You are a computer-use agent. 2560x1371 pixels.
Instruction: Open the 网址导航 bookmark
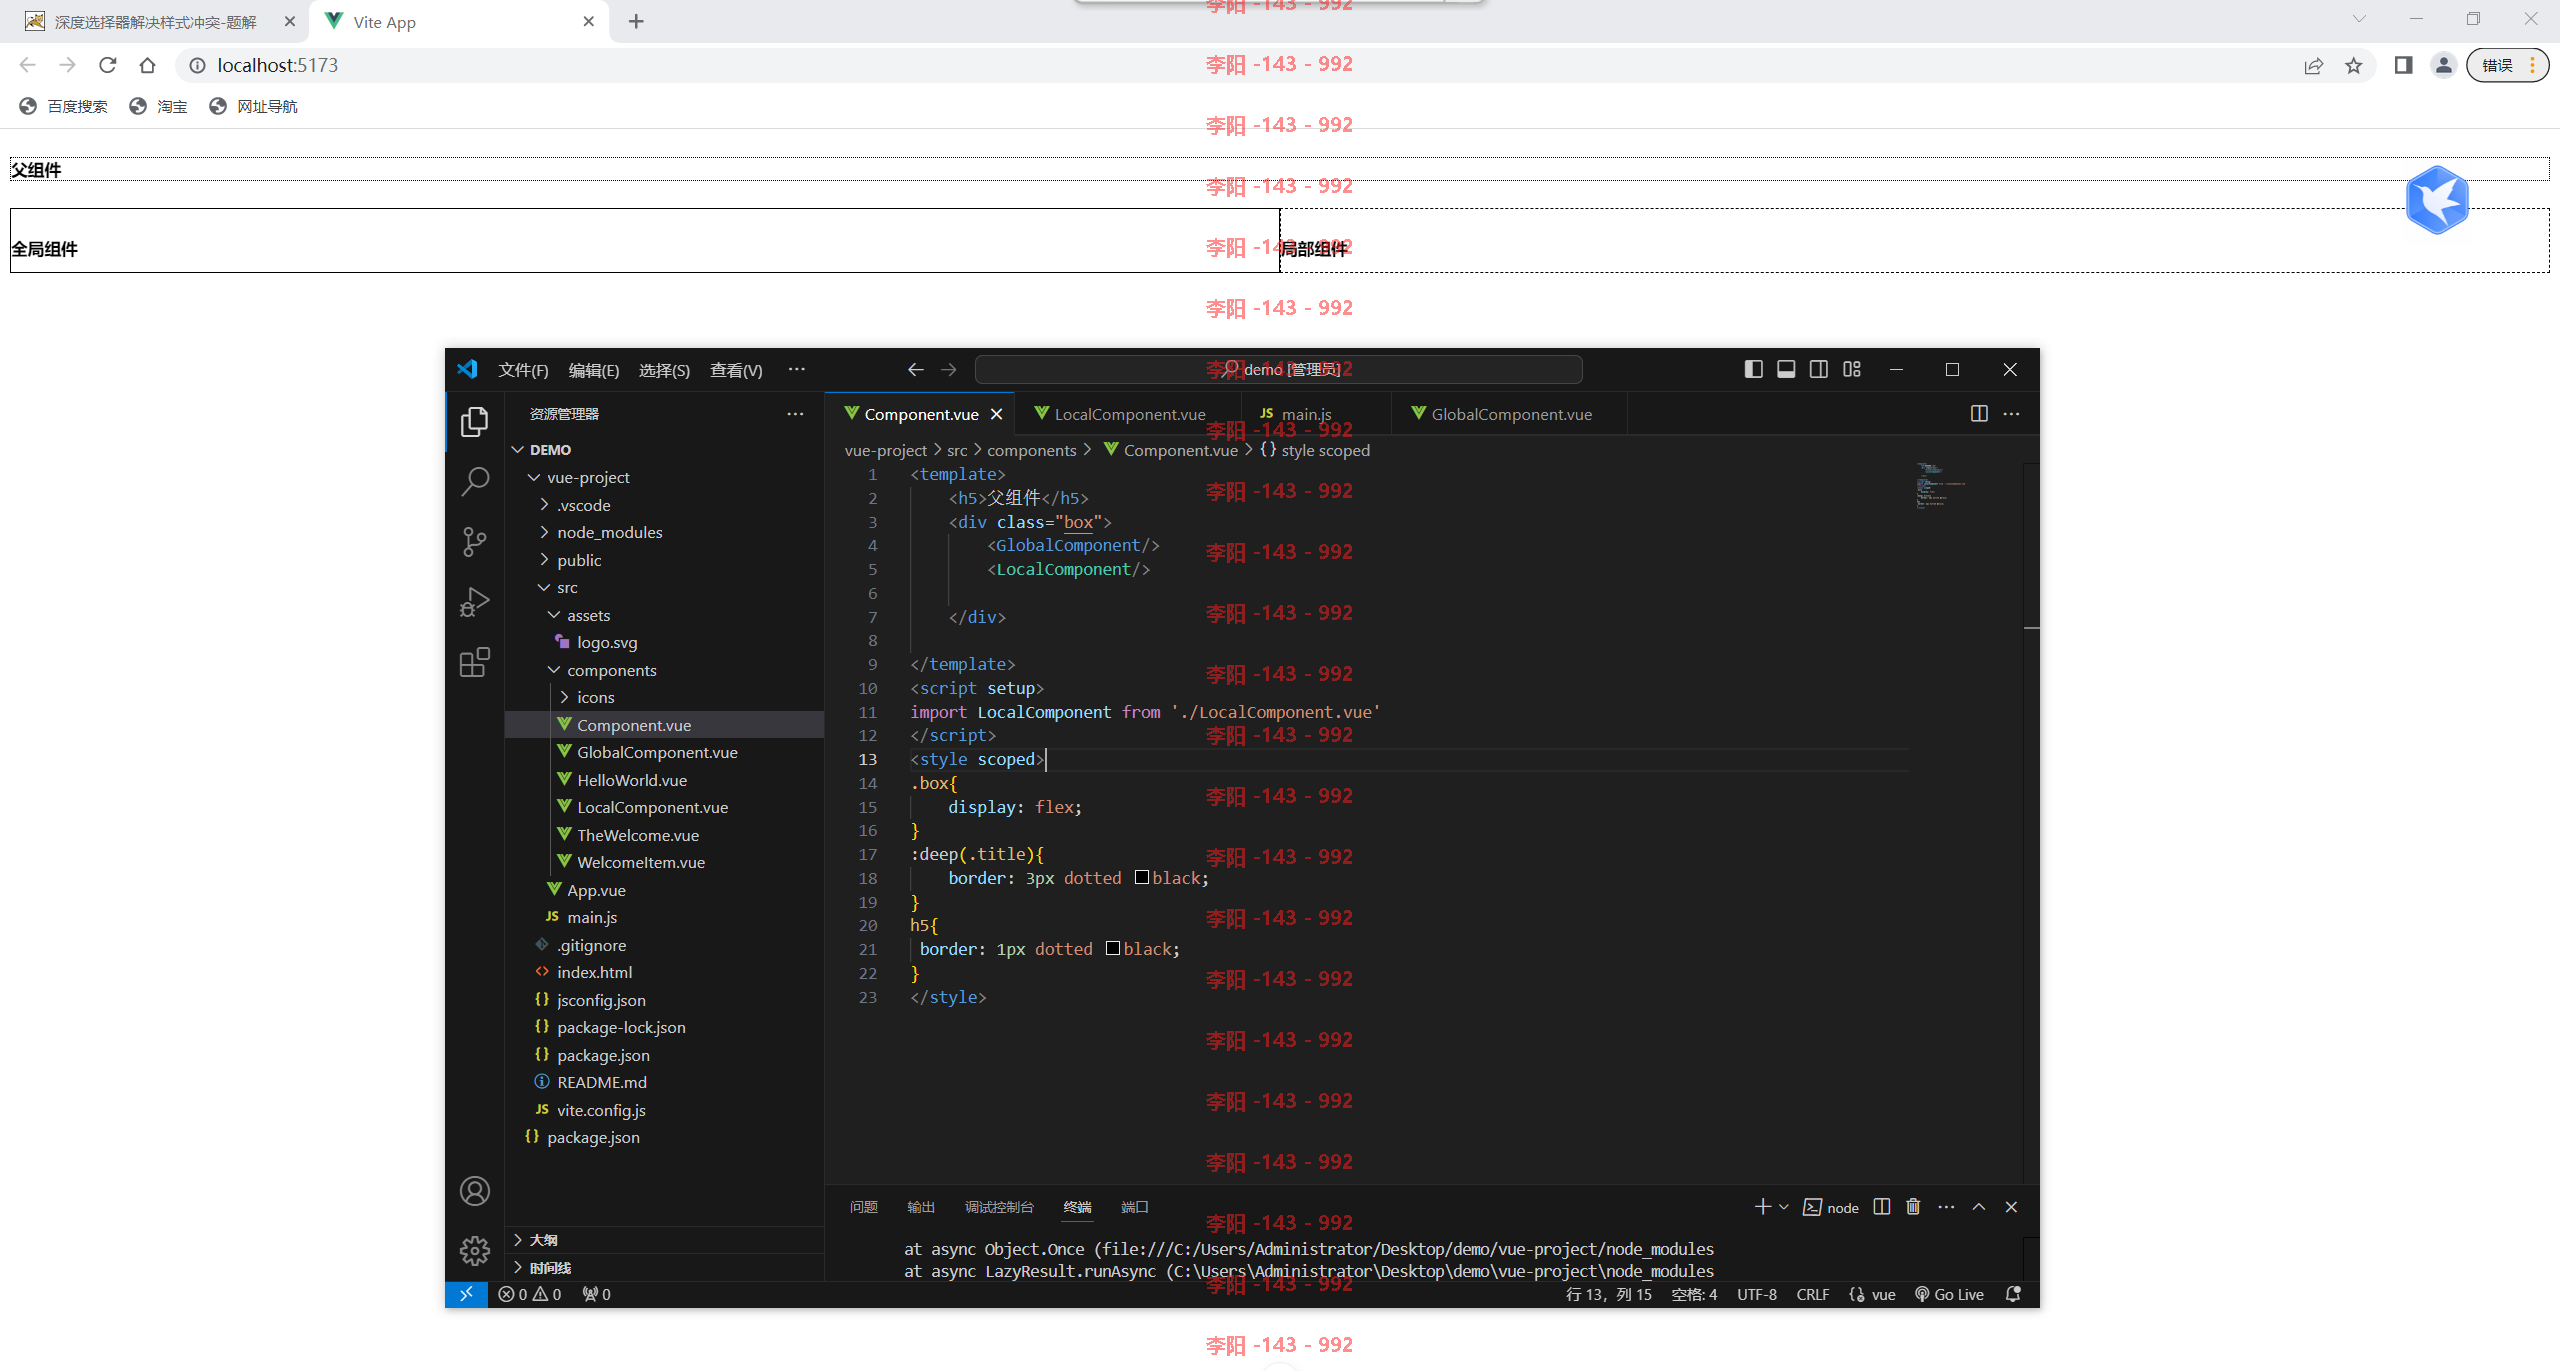pos(253,106)
